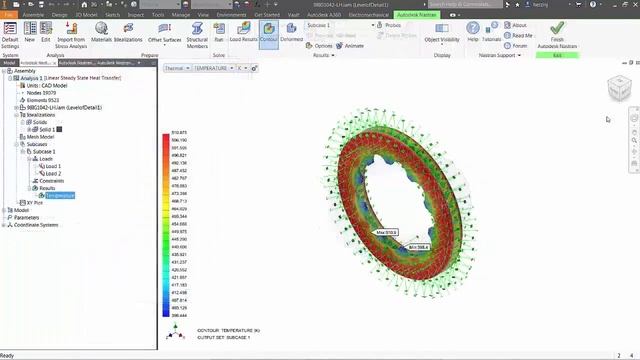Click the Animate button
The height and width of the screenshot is (360, 640).
(x=350, y=46)
